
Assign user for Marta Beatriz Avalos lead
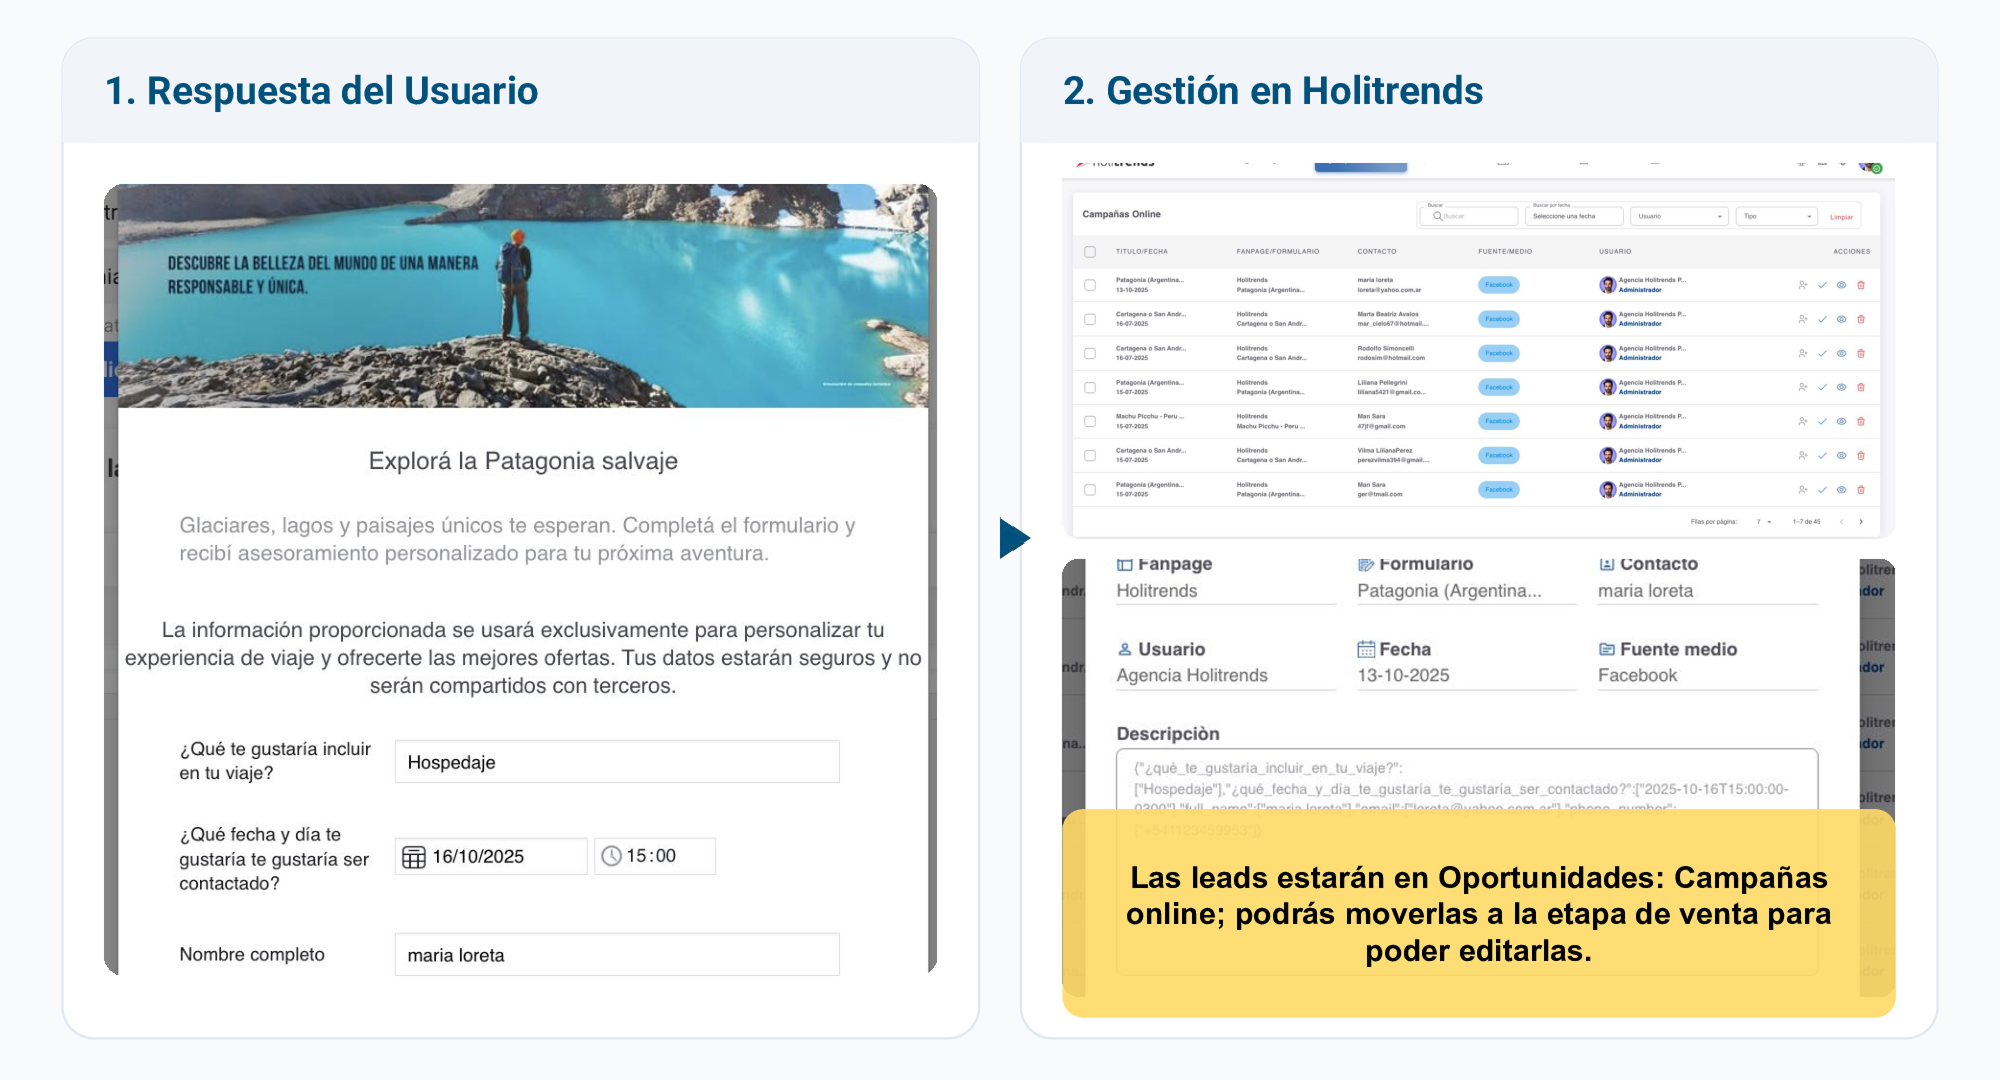[1802, 319]
